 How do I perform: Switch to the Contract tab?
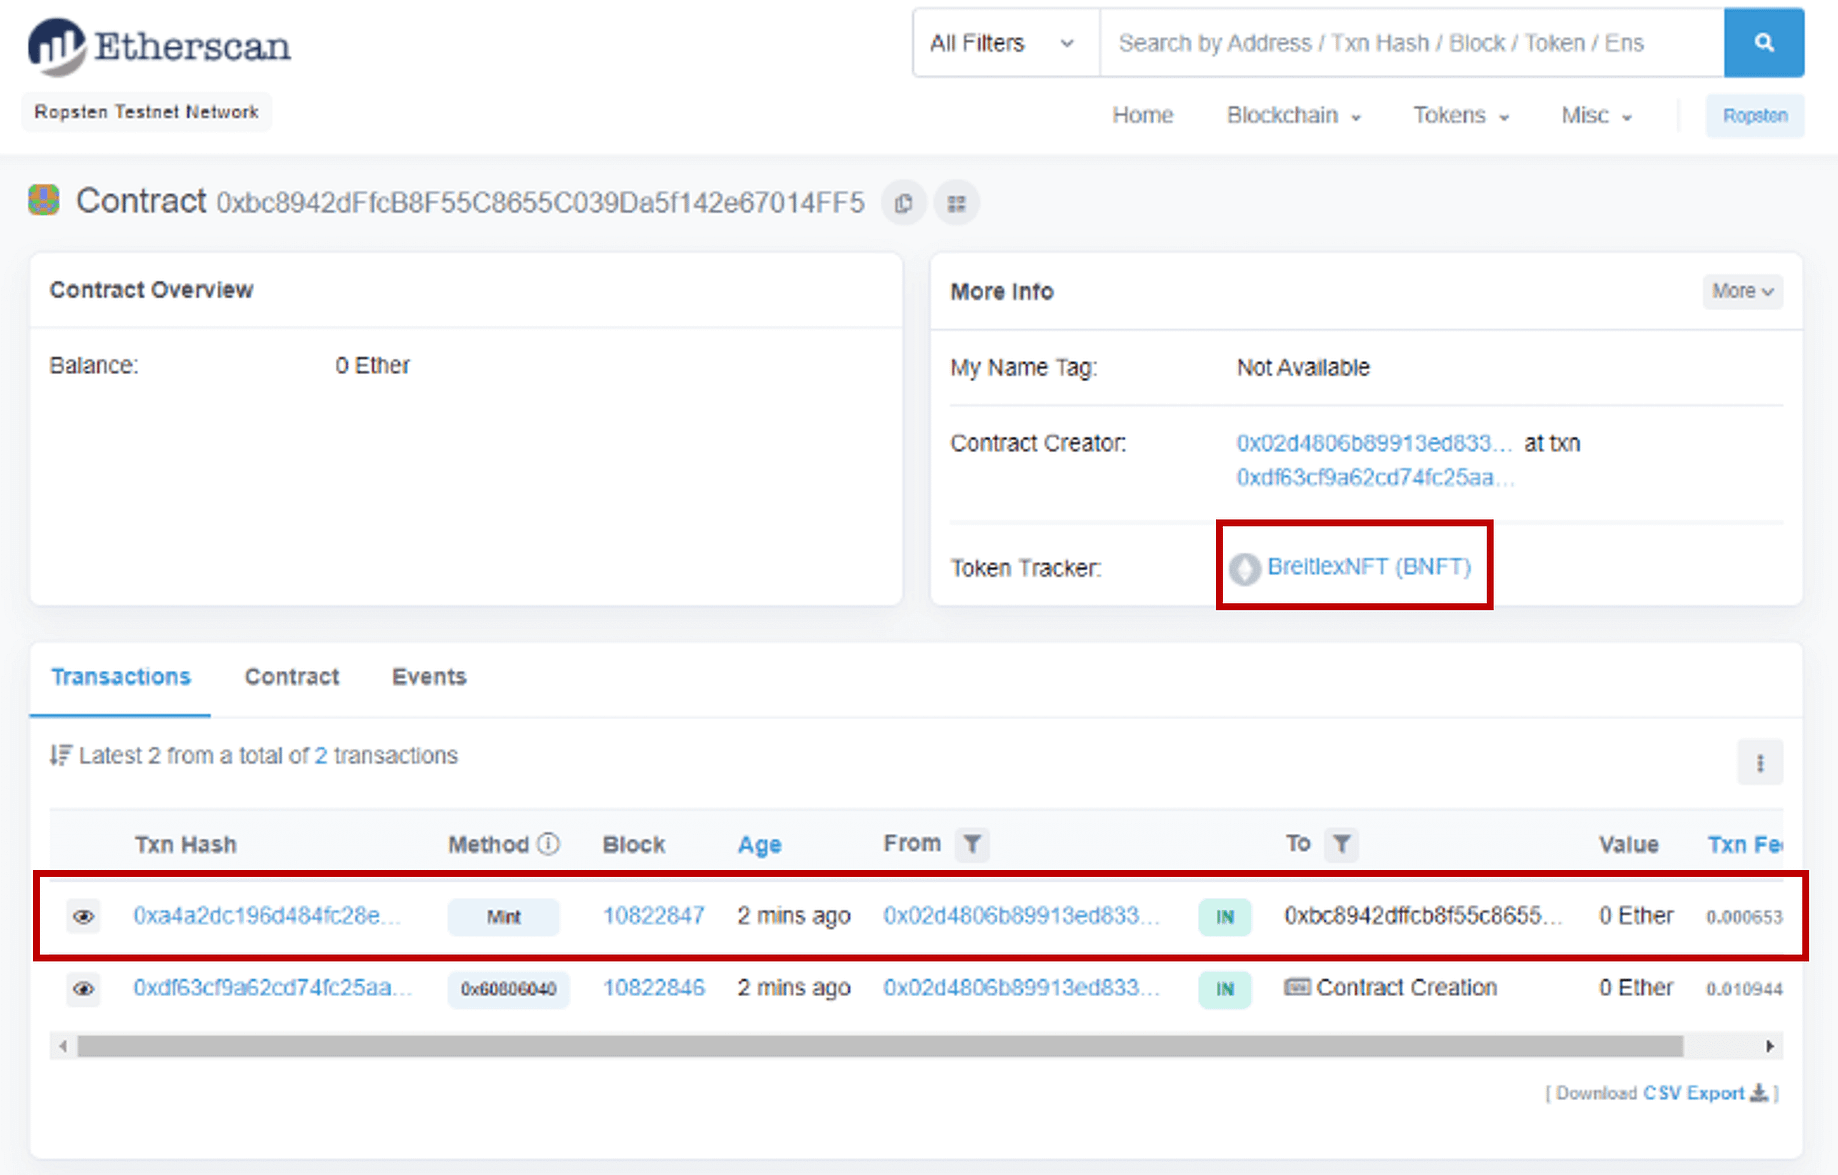click(x=292, y=677)
